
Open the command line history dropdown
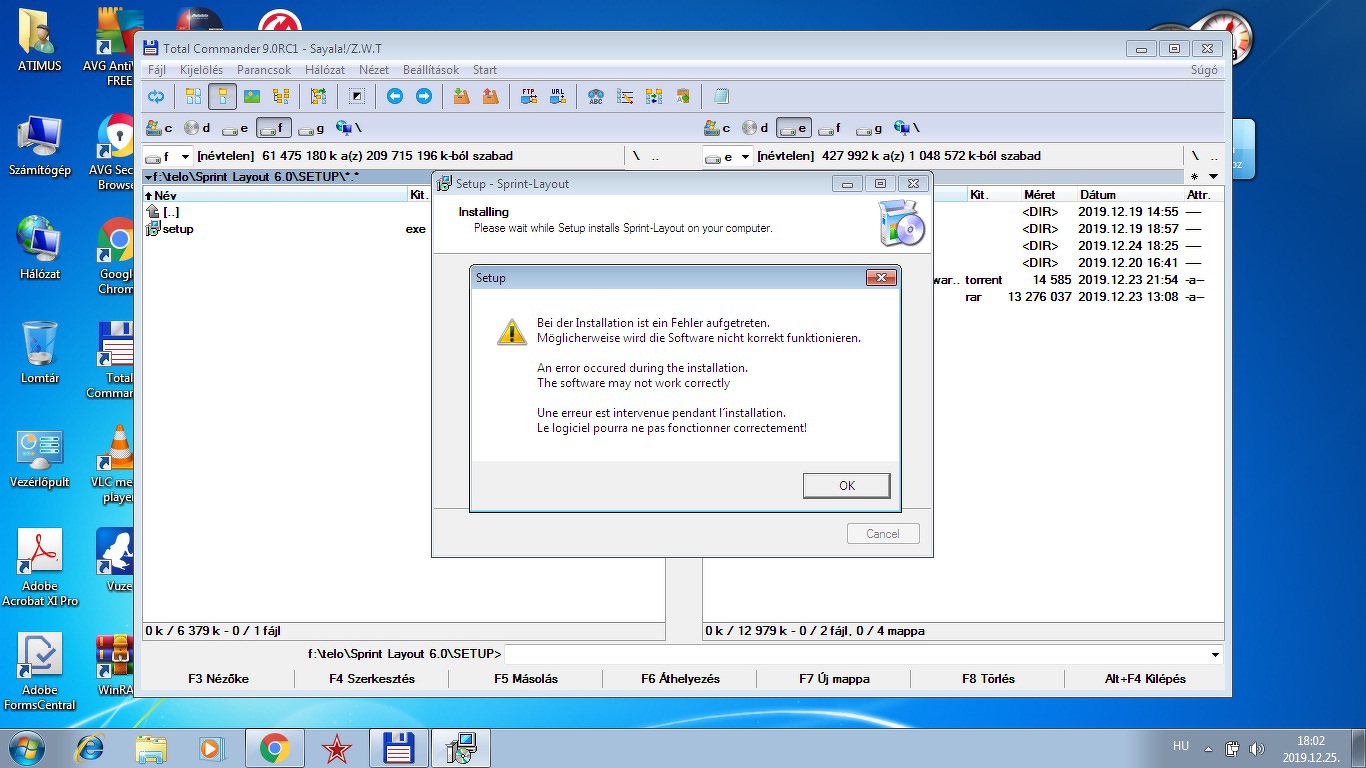tap(1215, 655)
